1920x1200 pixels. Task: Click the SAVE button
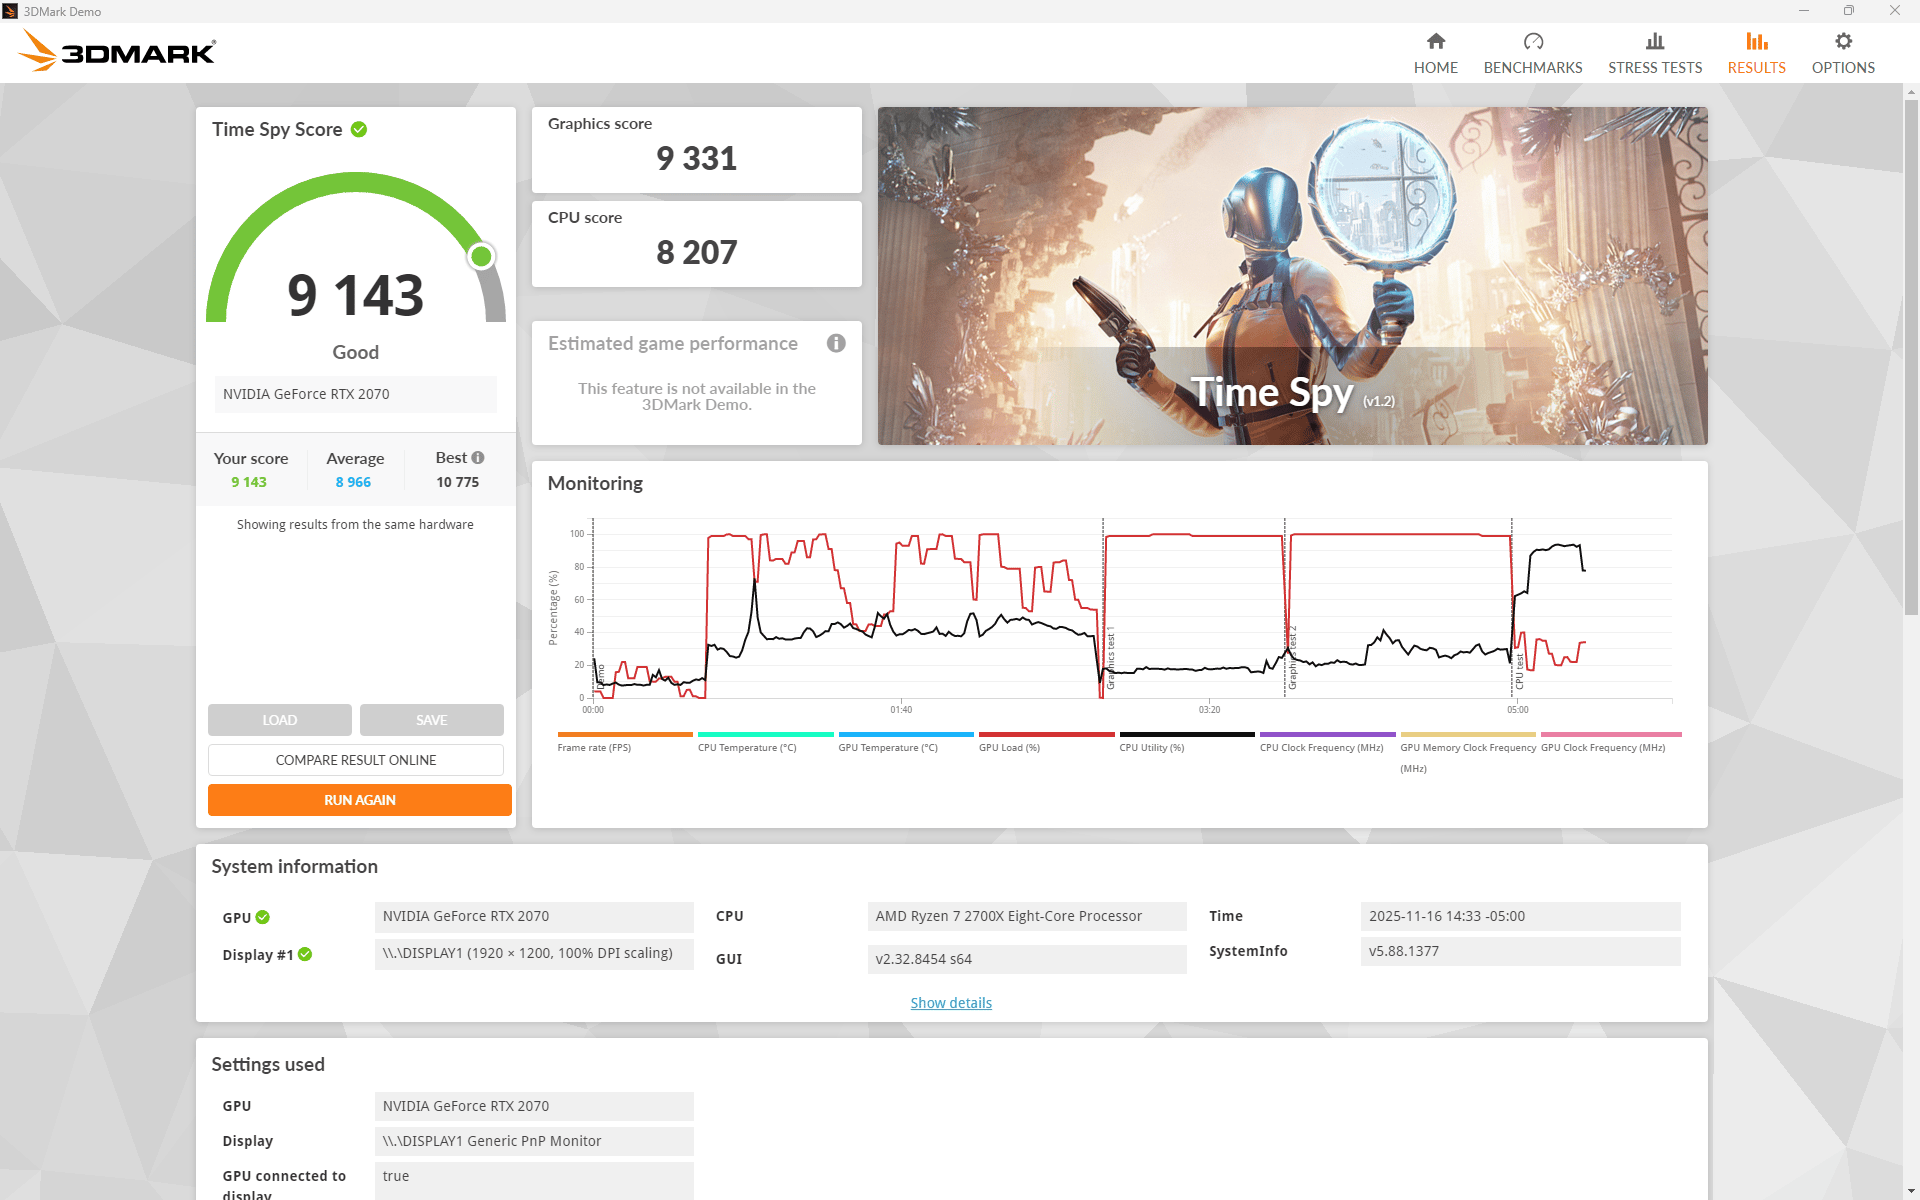(x=432, y=720)
